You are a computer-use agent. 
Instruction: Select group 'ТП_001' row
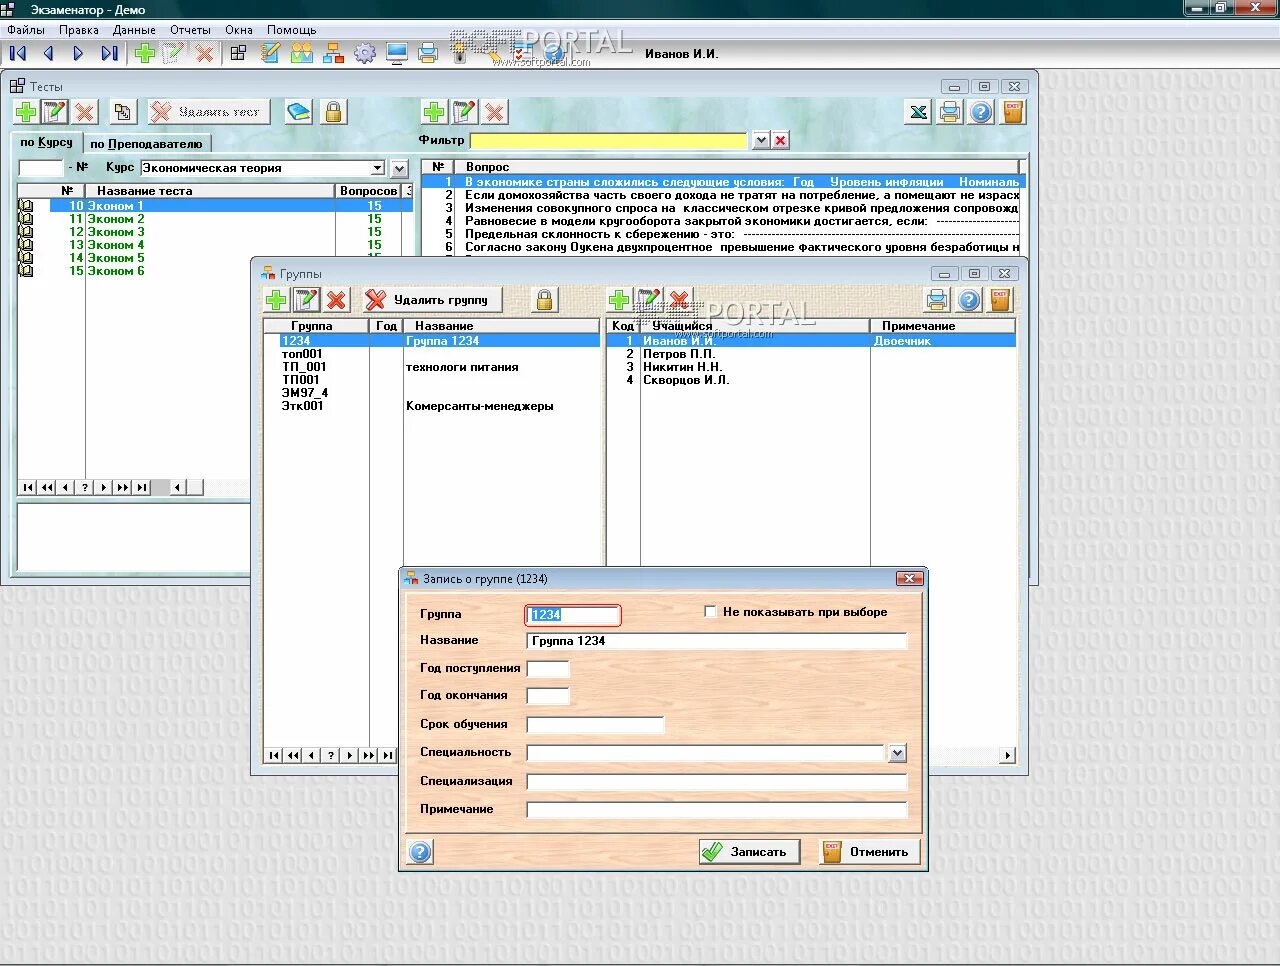point(431,367)
